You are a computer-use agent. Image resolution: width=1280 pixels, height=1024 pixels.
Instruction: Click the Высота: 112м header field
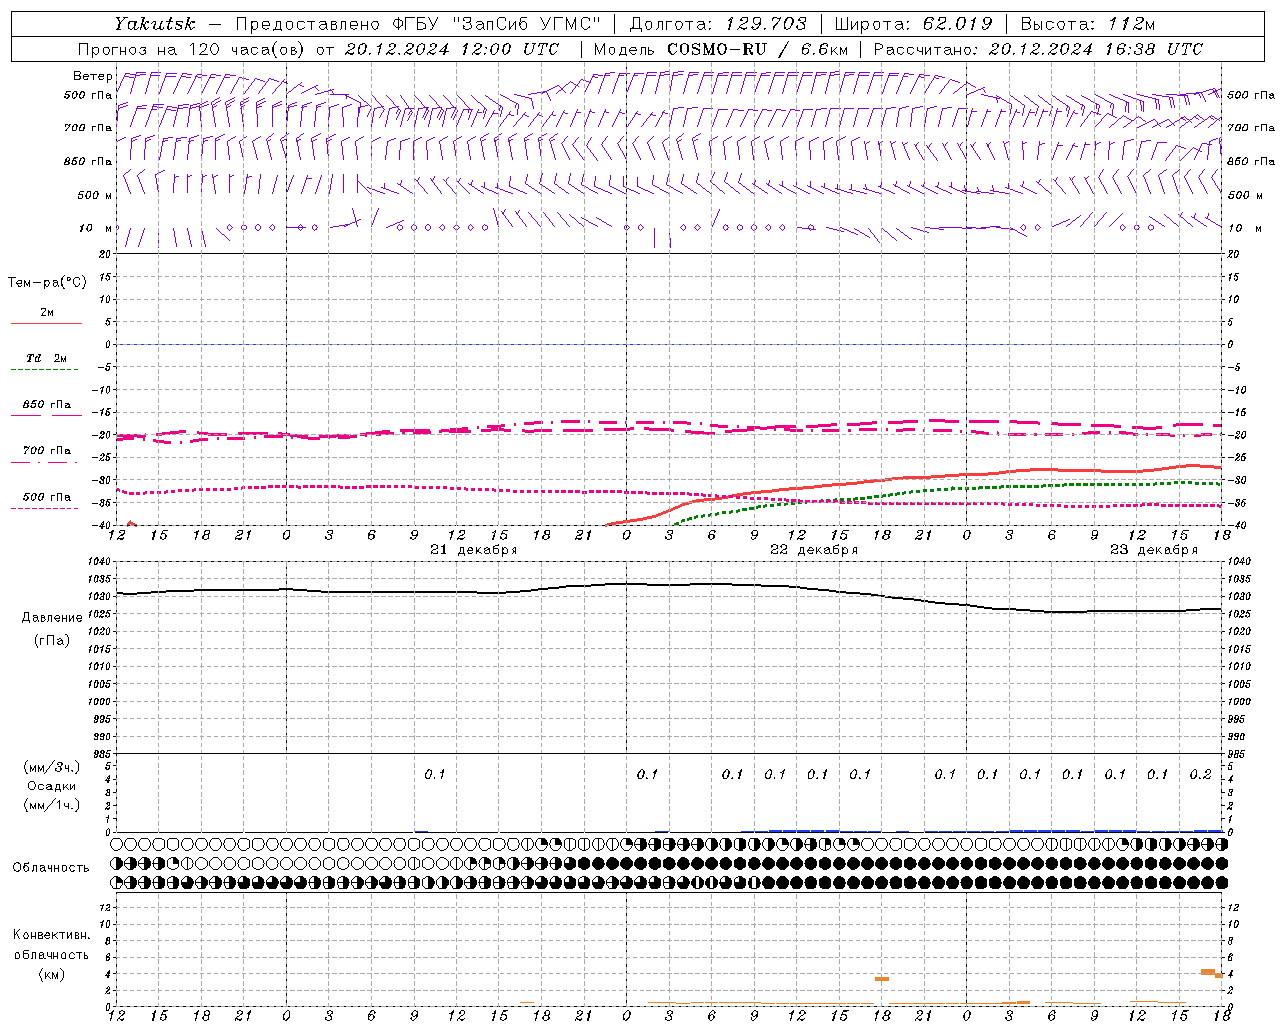[x=1088, y=24]
